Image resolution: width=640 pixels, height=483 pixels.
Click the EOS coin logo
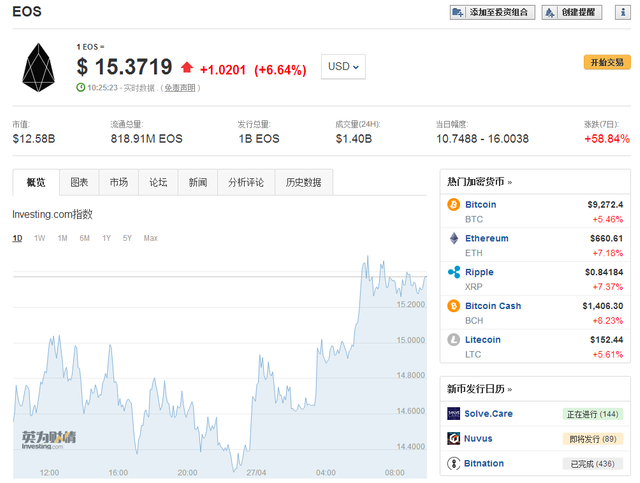[x=38, y=67]
